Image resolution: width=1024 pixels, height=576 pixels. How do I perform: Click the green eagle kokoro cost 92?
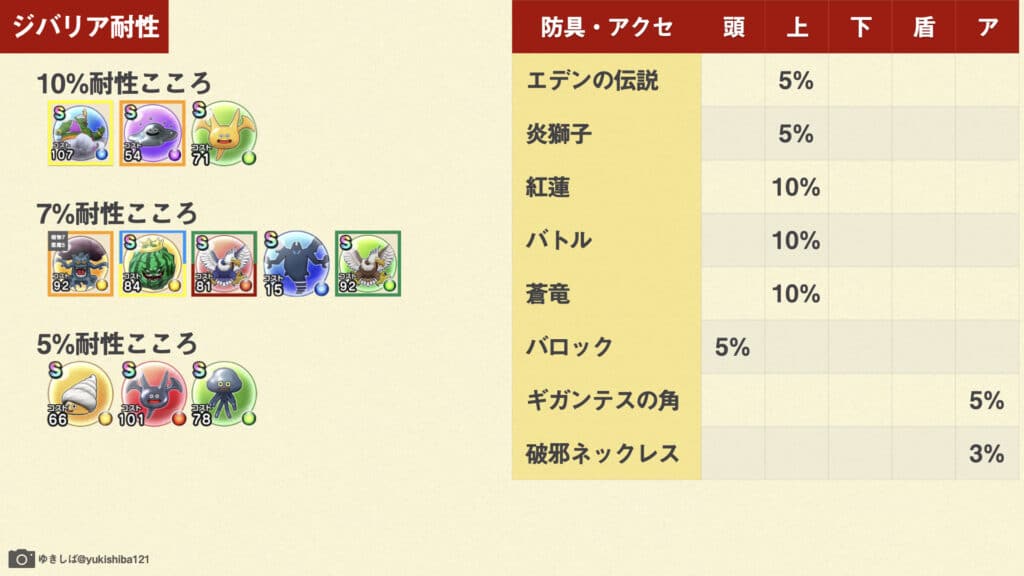pyautogui.click(x=368, y=263)
